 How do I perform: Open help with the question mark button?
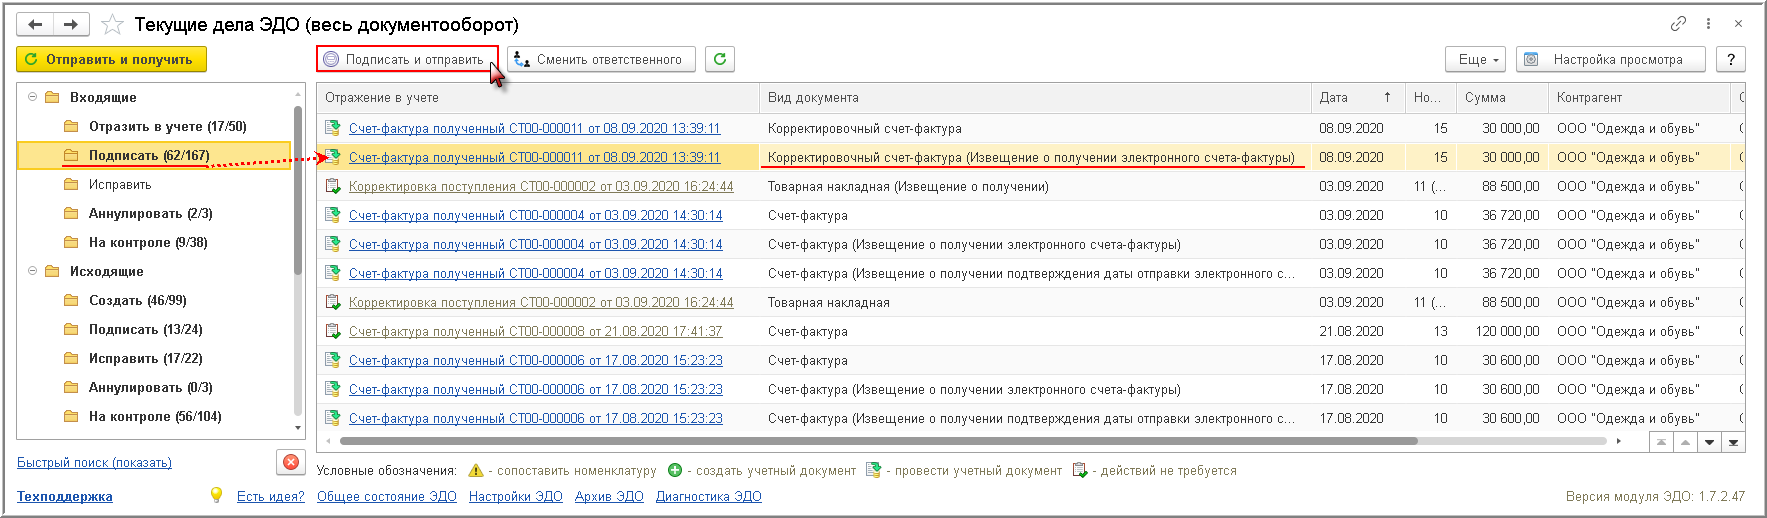tap(1731, 60)
